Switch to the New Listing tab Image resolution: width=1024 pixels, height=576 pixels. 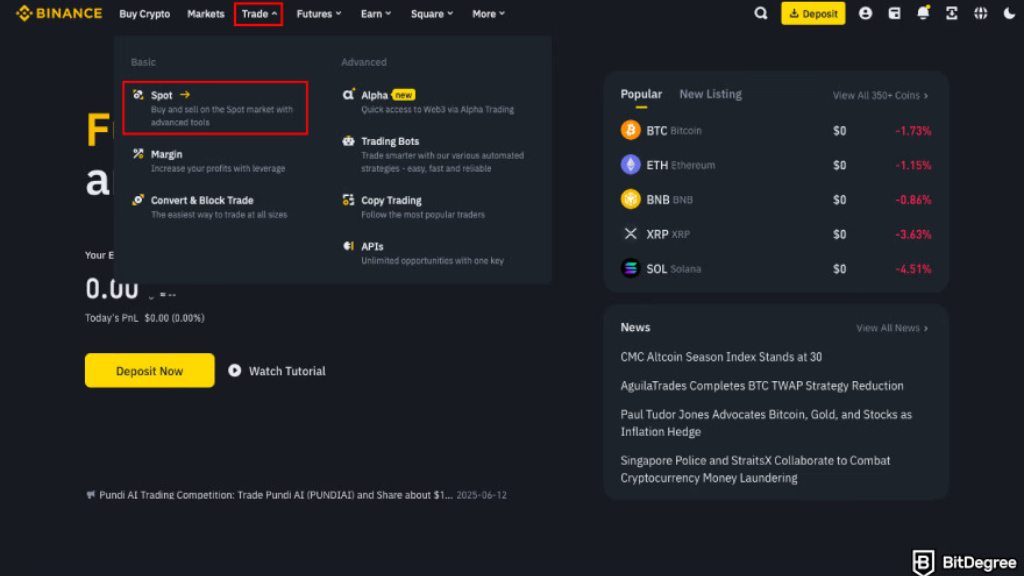click(x=711, y=94)
